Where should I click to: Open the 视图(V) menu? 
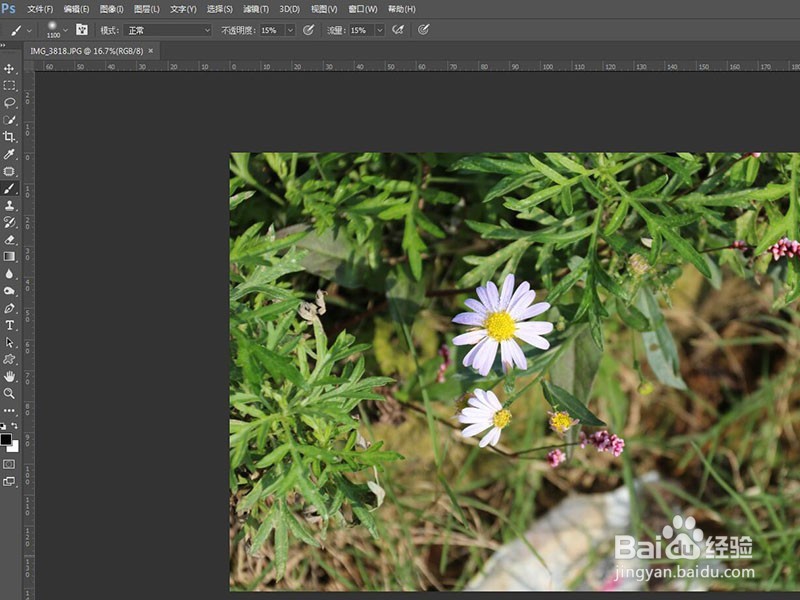coord(324,9)
